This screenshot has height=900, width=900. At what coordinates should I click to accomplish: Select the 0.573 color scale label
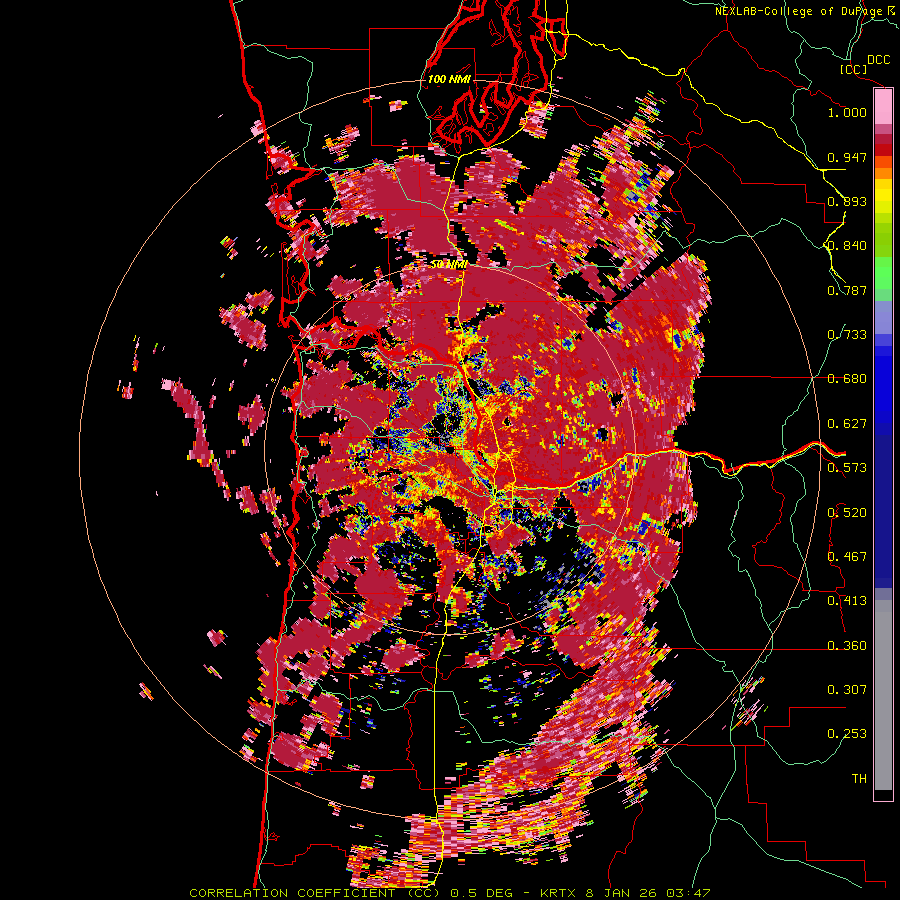click(x=847, y=468)
